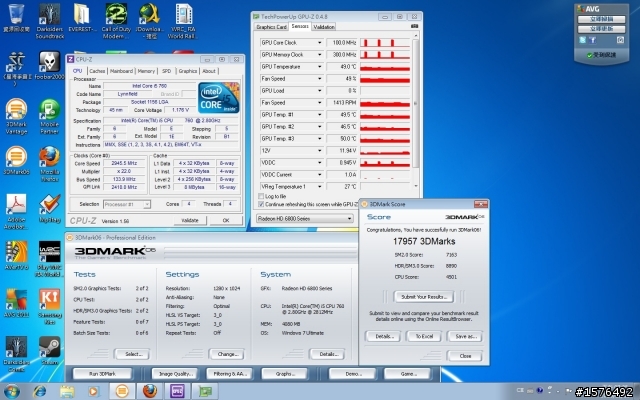Open Internet Explorer from the taskbar
Image resolution: width=640 pixels, height=400 pixels.
[40, 391]
